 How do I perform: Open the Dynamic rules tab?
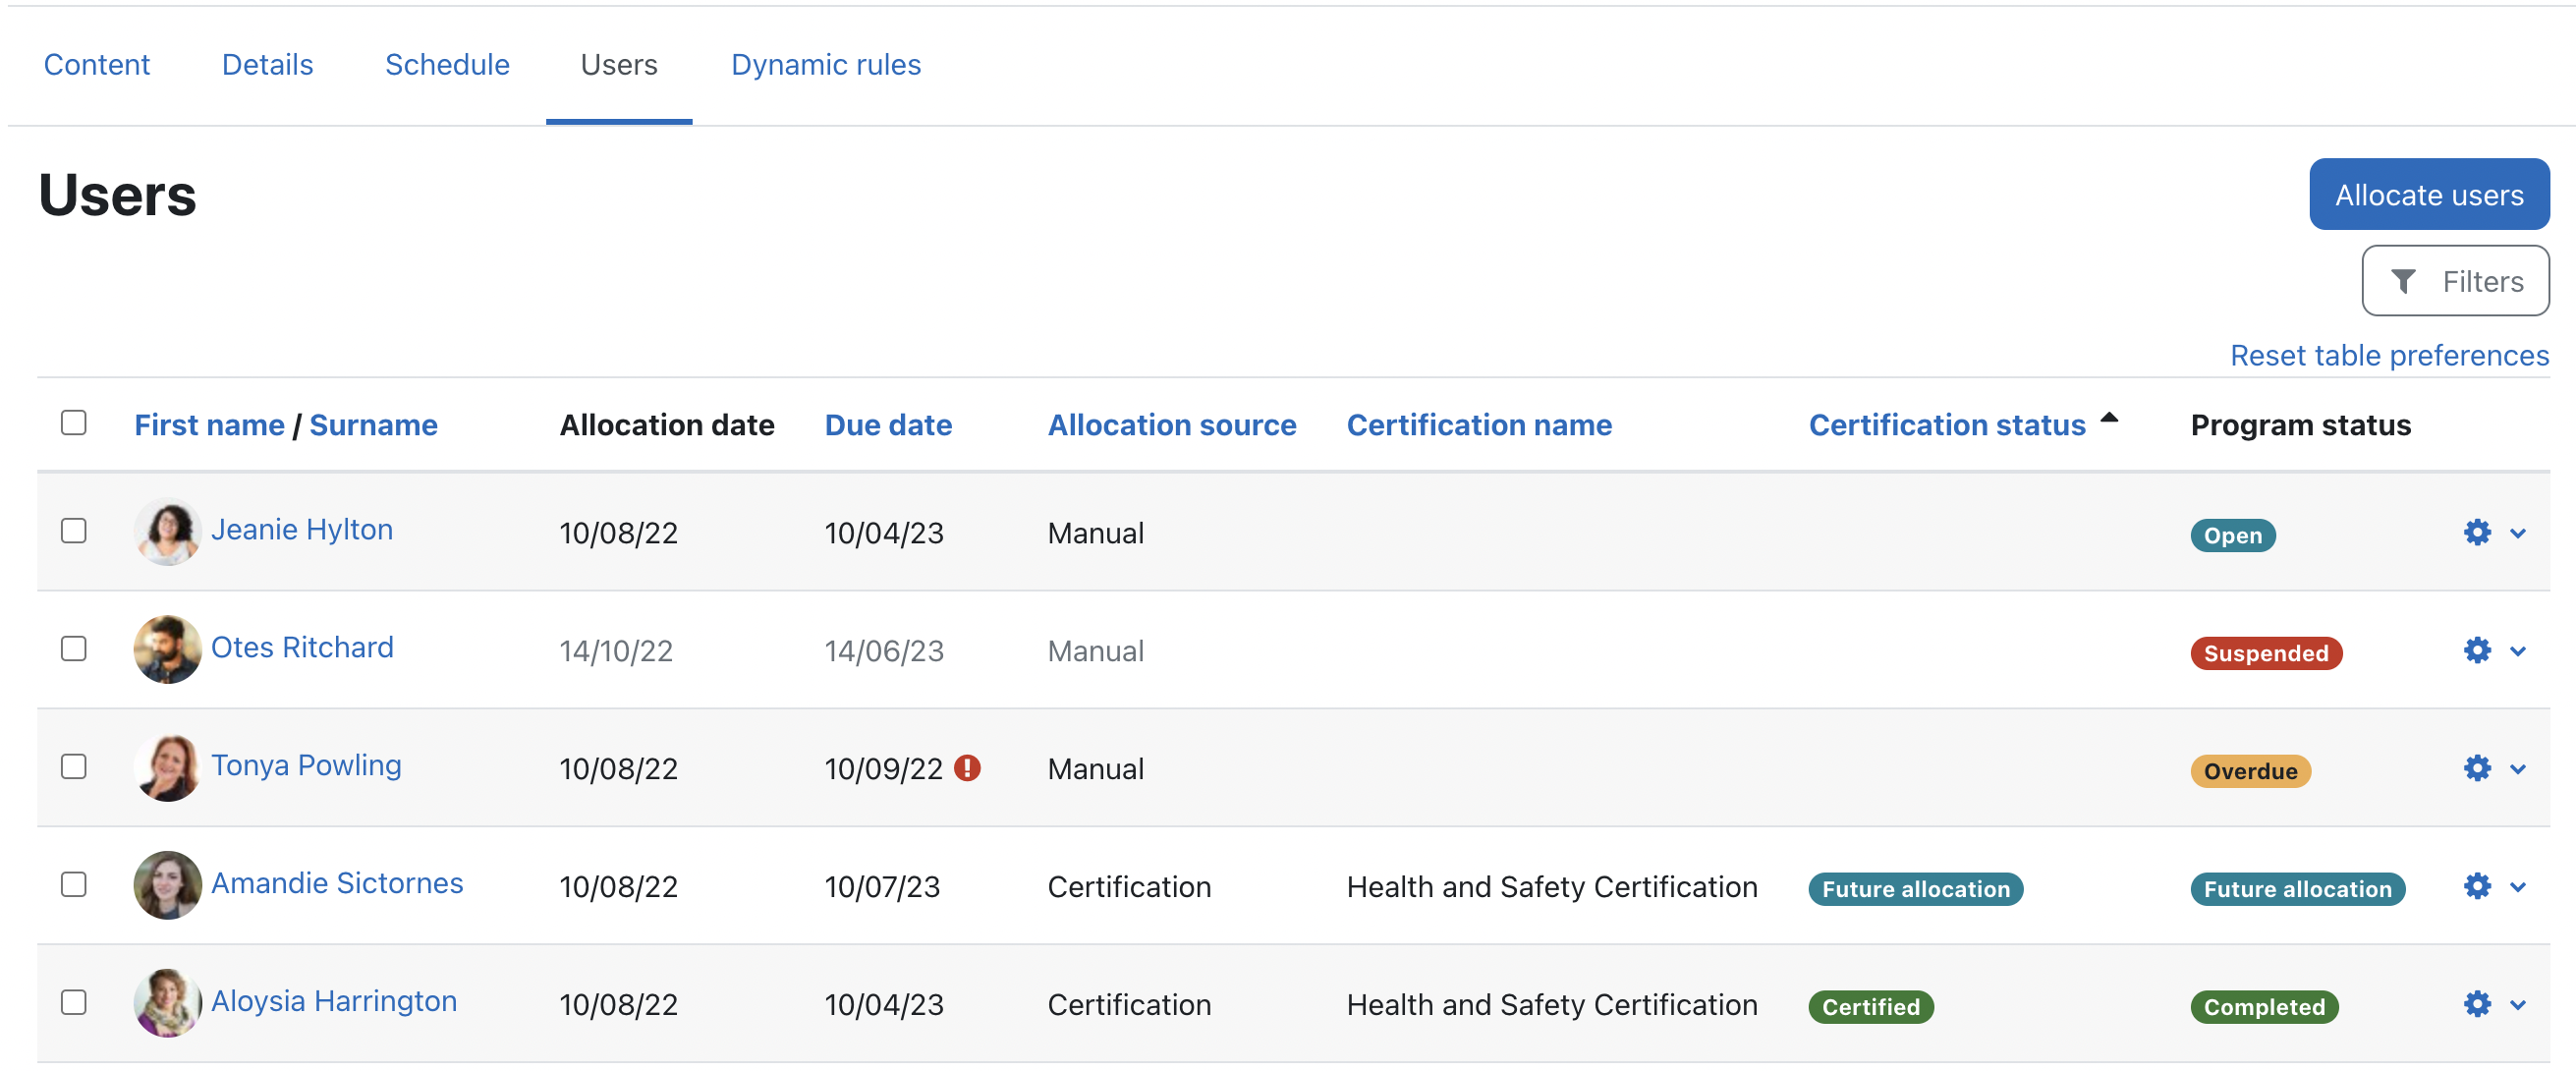coord(825,65)
